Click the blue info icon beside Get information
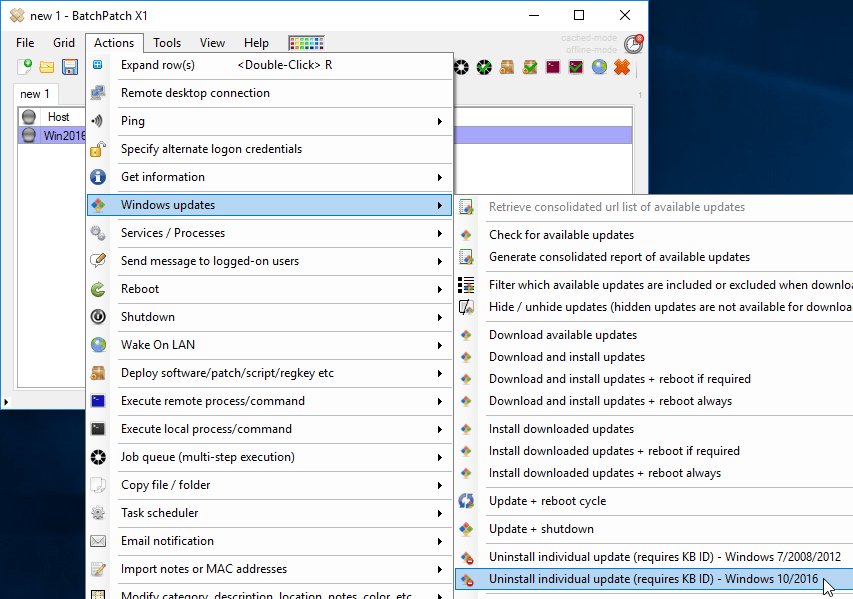This screenshot has height=599, width=853. coord(98,177)
